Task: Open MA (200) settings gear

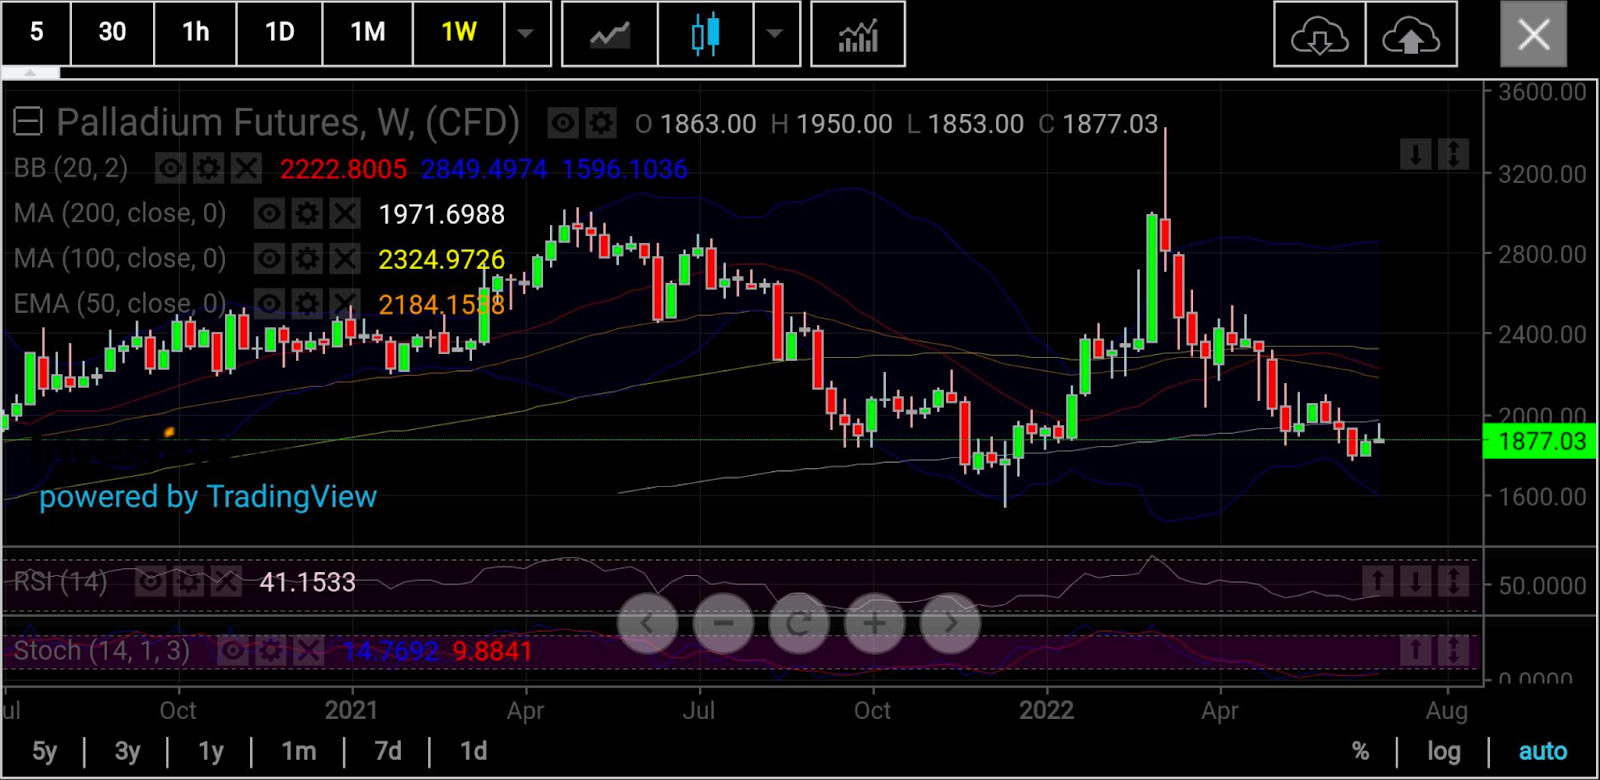Action: click(307, 213)
